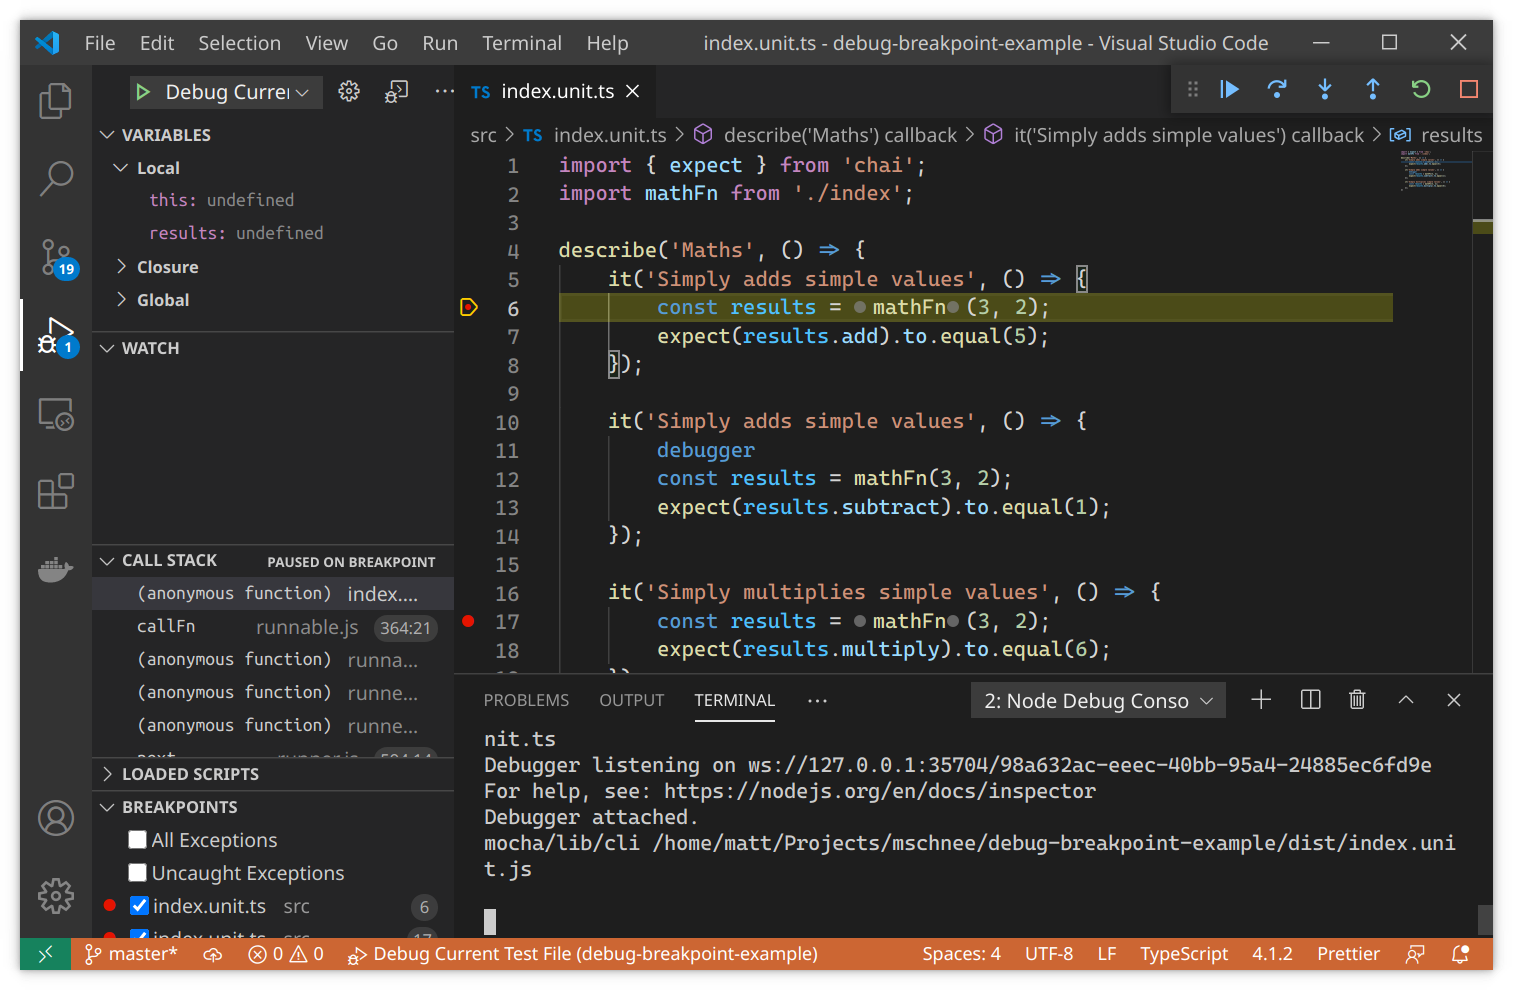Screen dimensions: 1513x990
Task: Open the Docker view
Action: click(x=56, y=570)
